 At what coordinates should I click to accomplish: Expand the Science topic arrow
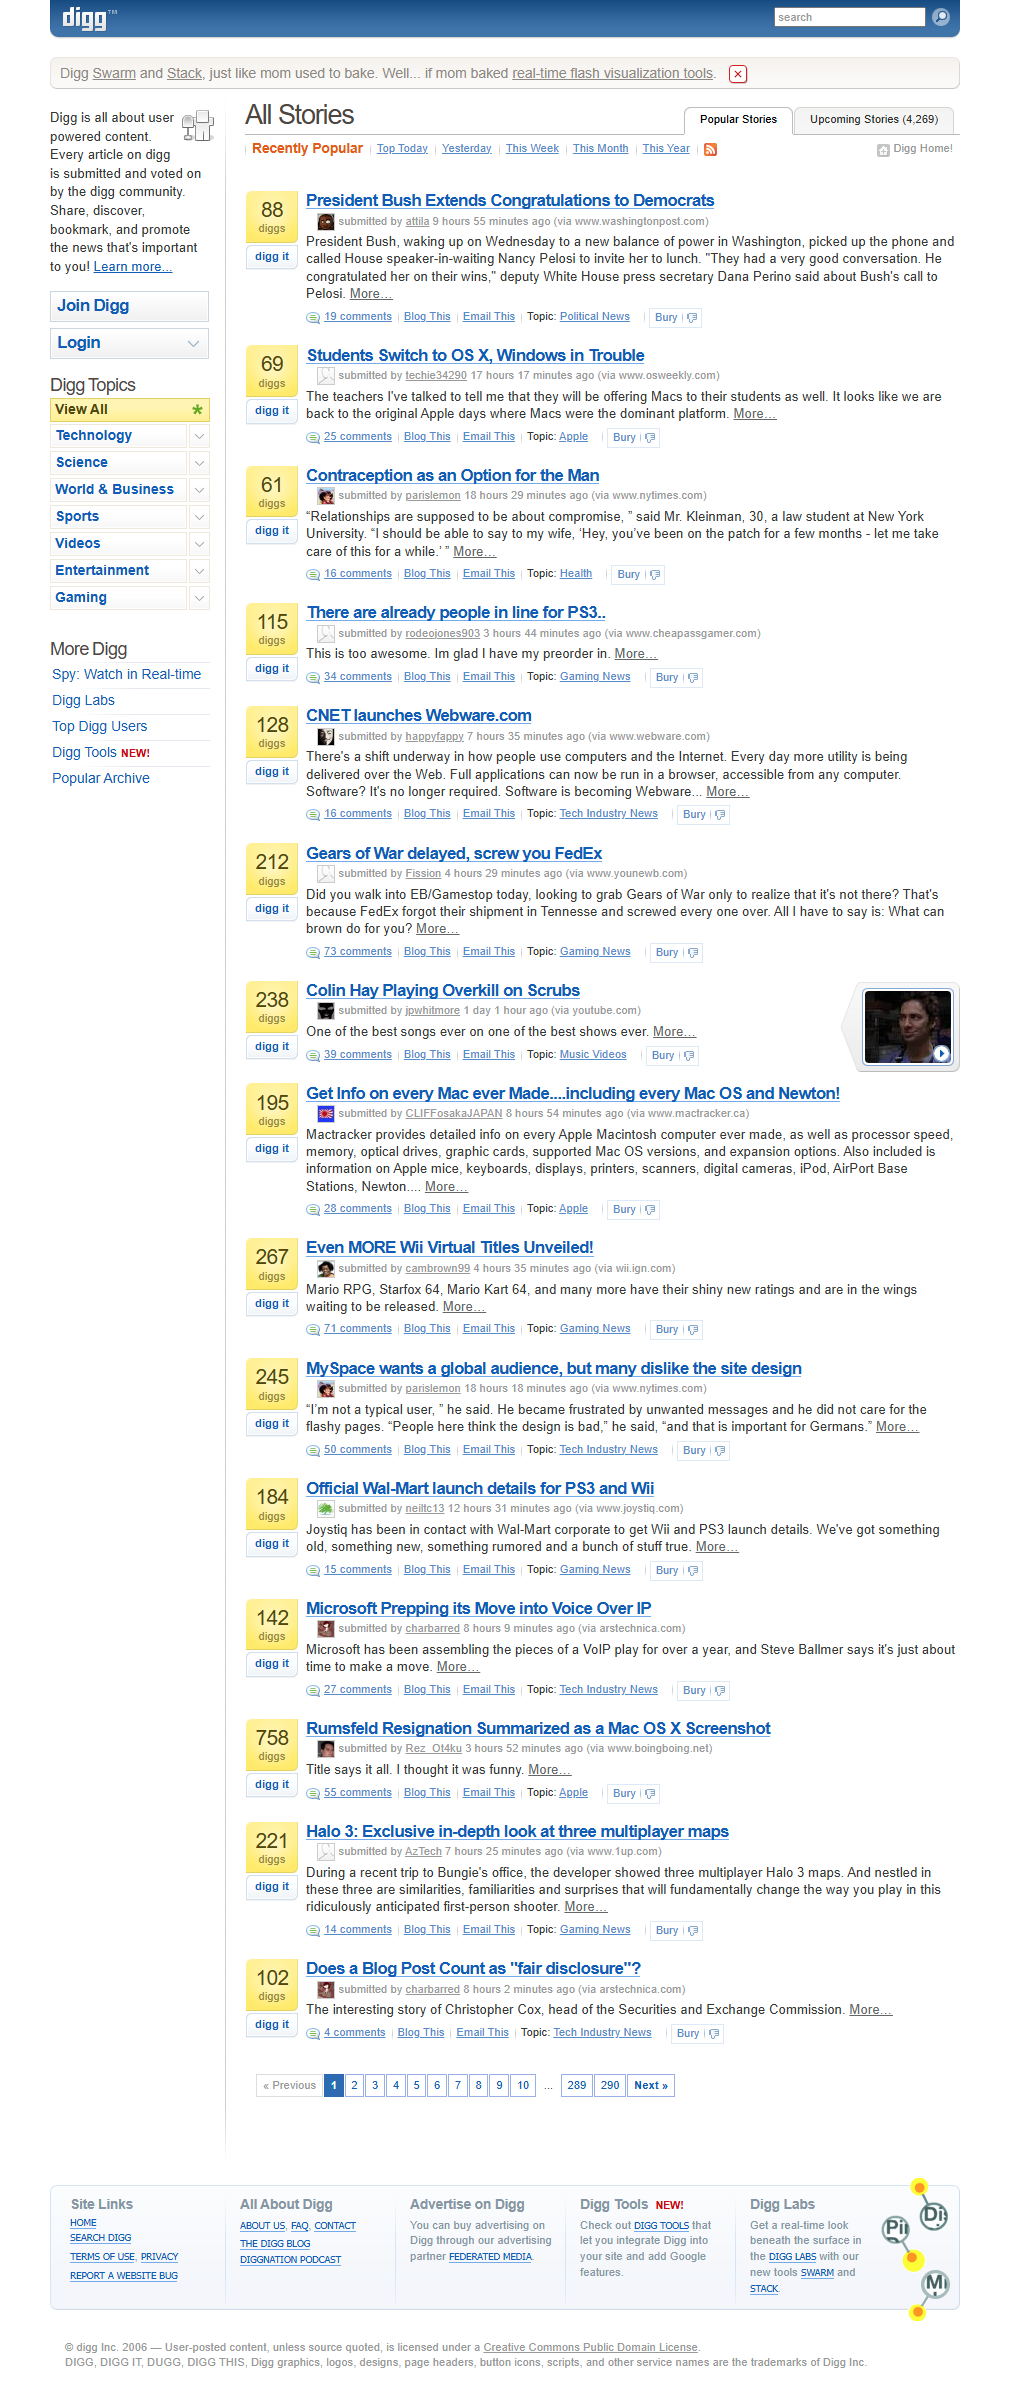pos(199,463)
